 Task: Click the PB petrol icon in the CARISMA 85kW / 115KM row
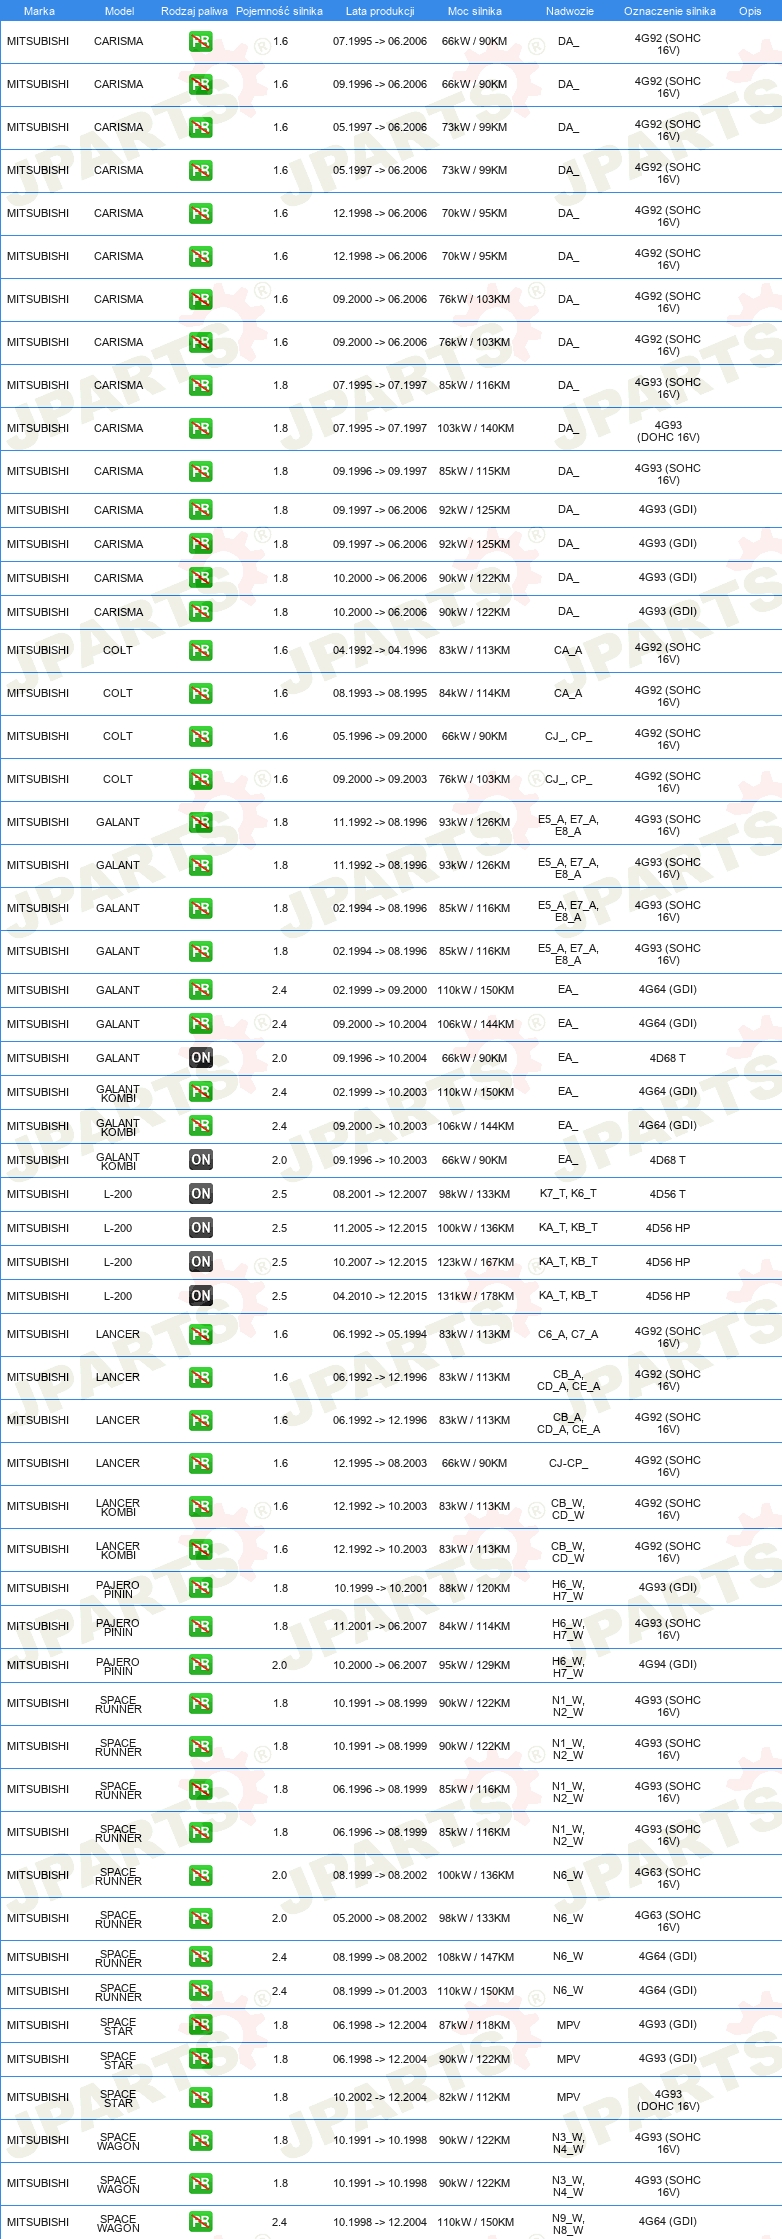coord(201,472)
